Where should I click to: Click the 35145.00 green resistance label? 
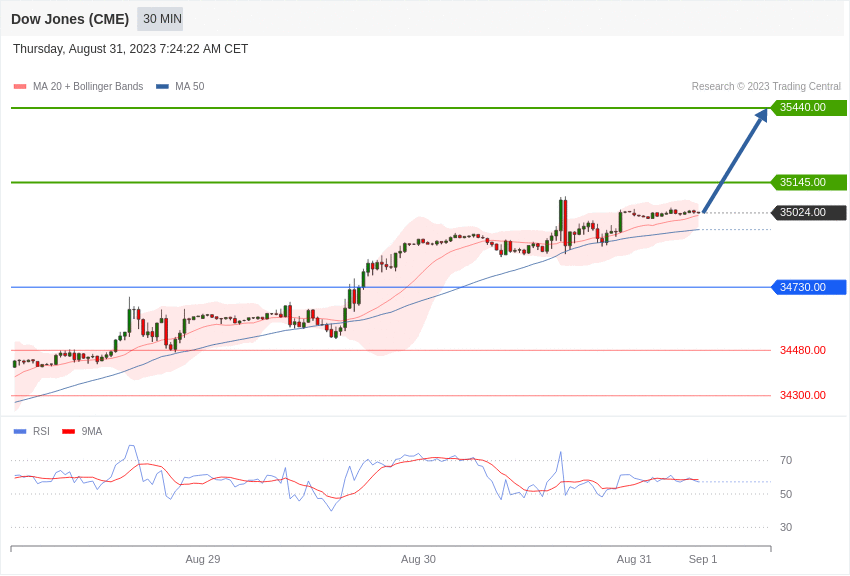coord(809,182)
